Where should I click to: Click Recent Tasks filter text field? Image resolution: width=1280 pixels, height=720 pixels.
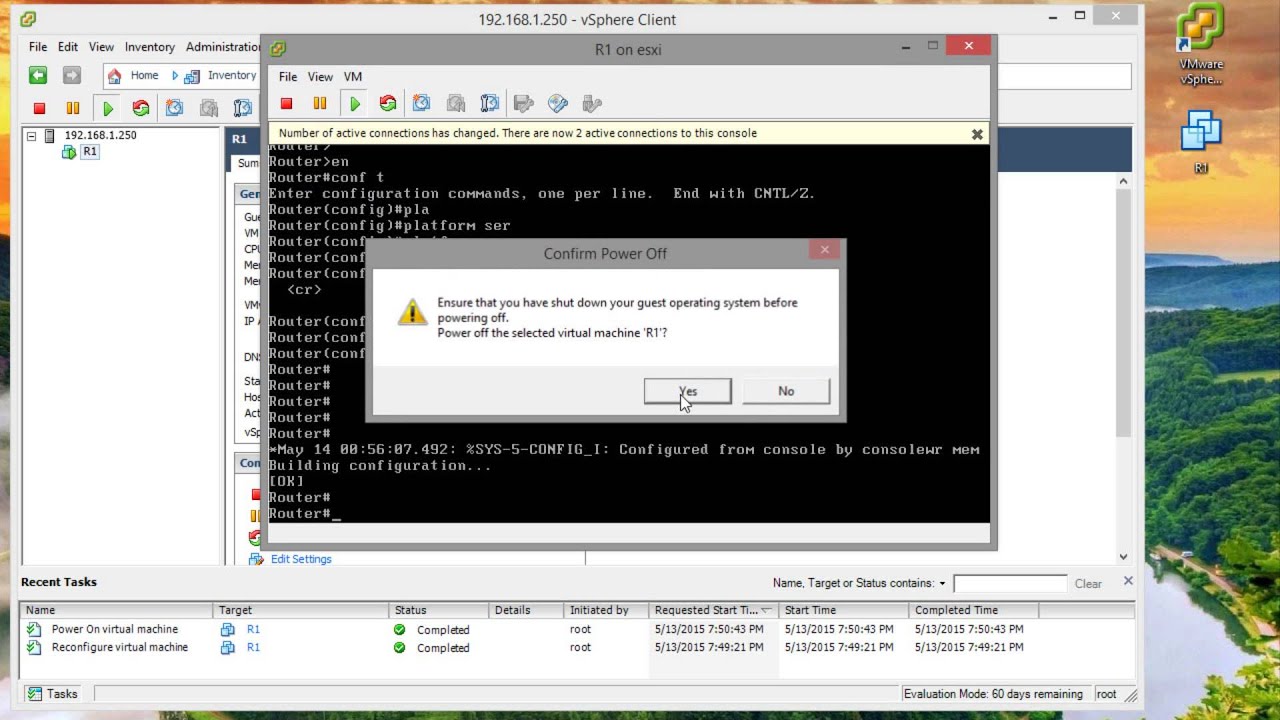tap(1010, 584)
